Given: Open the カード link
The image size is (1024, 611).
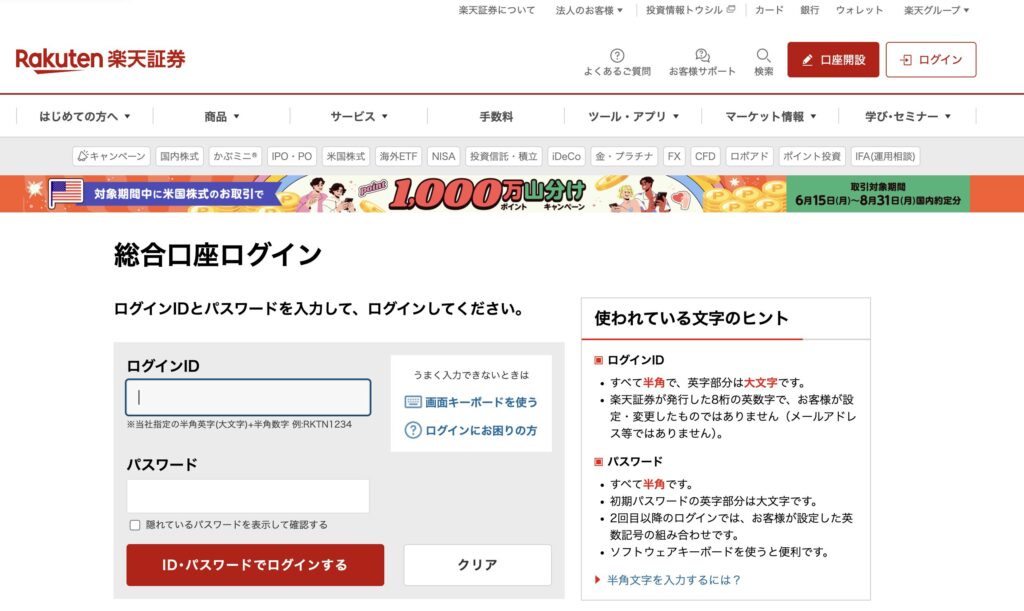Looking at the screenshot, I should click(769, 10).
